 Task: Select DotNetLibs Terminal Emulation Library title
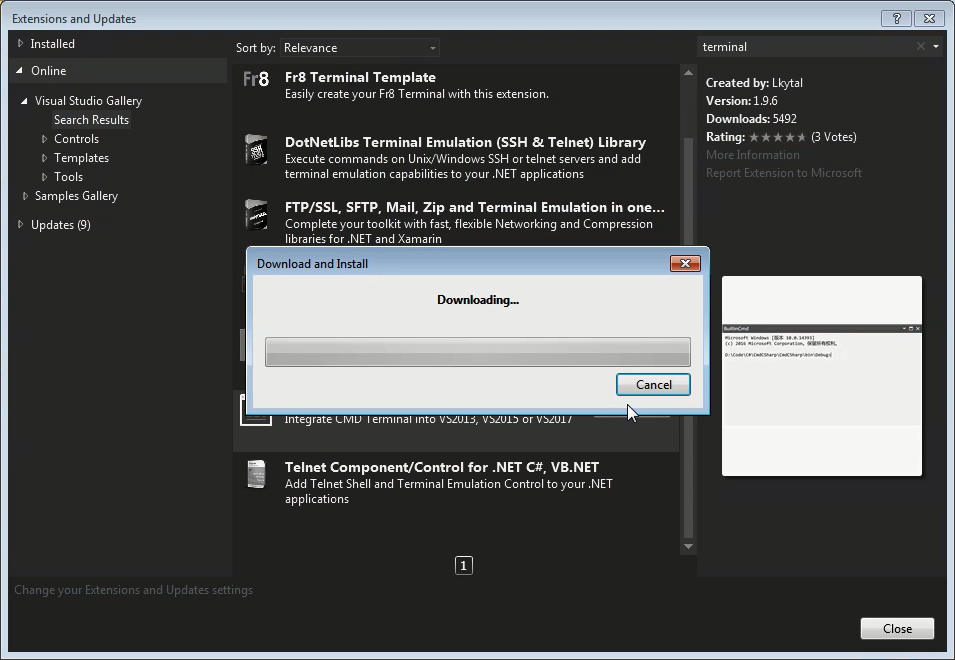click(x=465, y=142)
